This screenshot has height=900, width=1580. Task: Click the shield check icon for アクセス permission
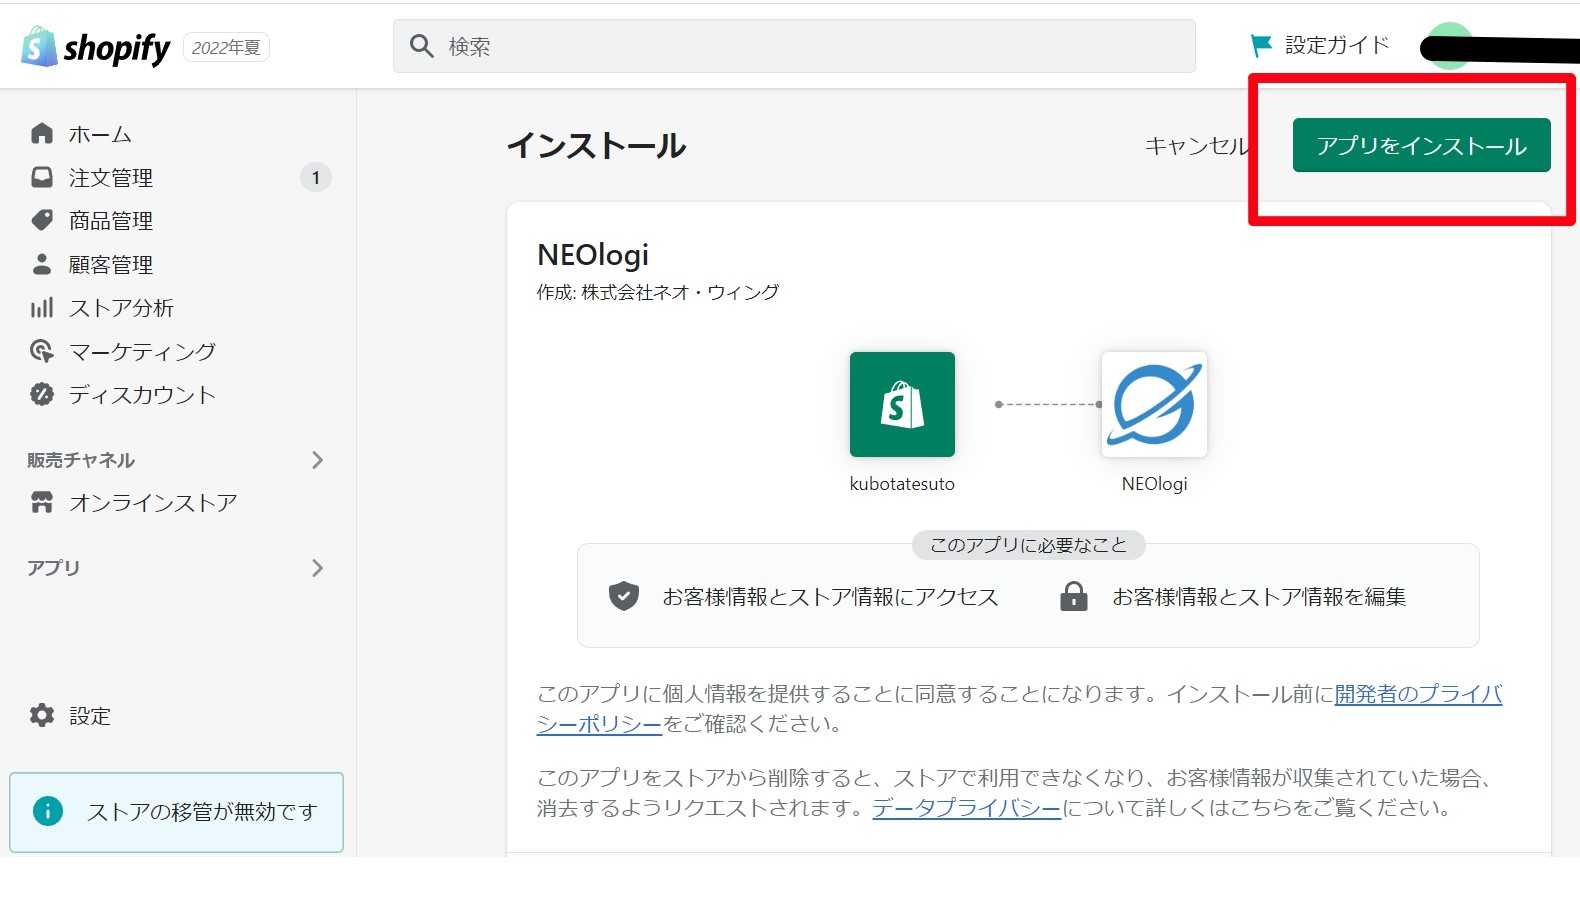click(624, 596)
